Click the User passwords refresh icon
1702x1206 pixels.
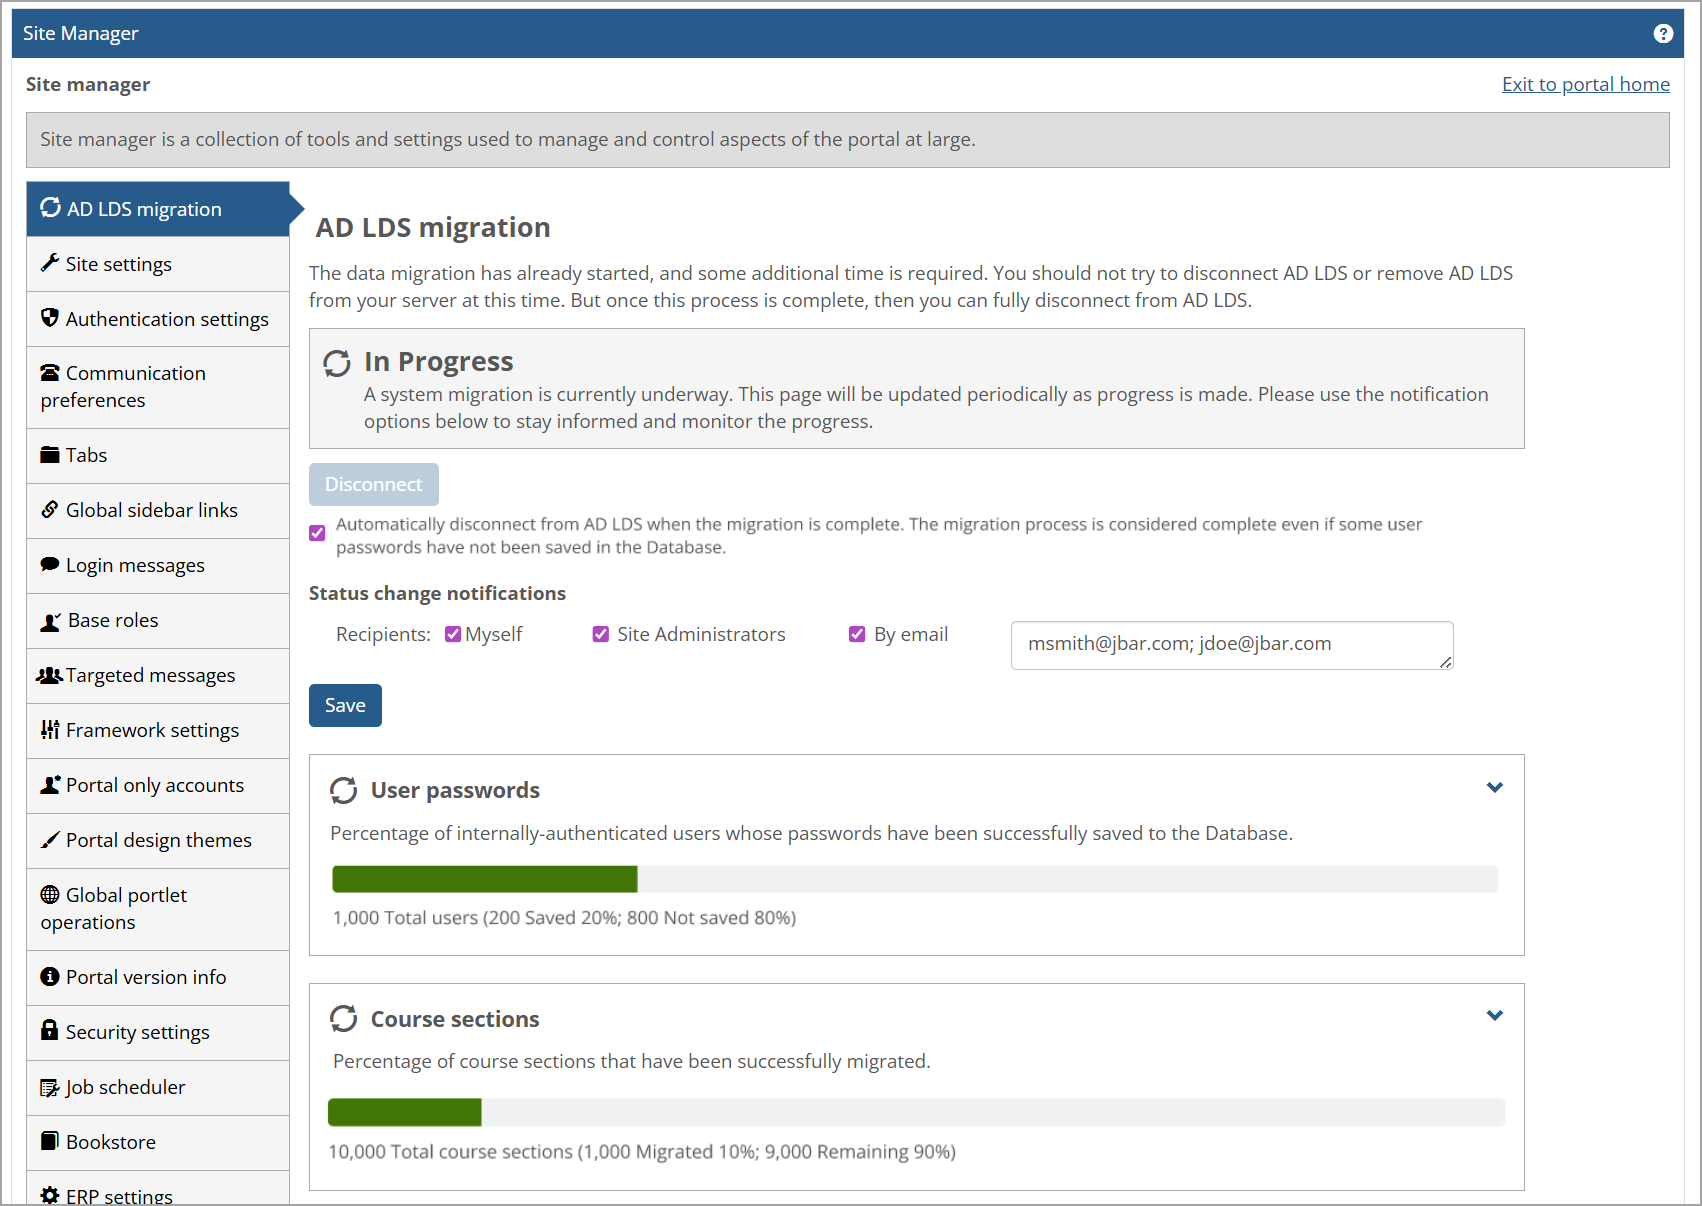[x=344, y=790]
